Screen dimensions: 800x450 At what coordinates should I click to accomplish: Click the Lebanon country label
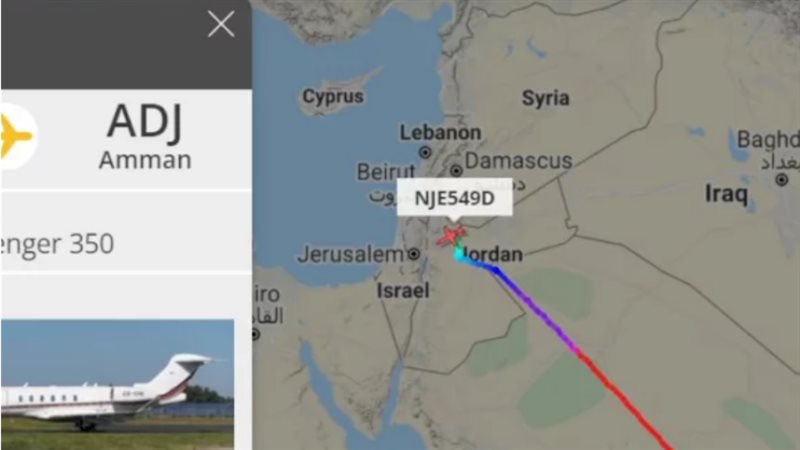[x=440, y=133]
